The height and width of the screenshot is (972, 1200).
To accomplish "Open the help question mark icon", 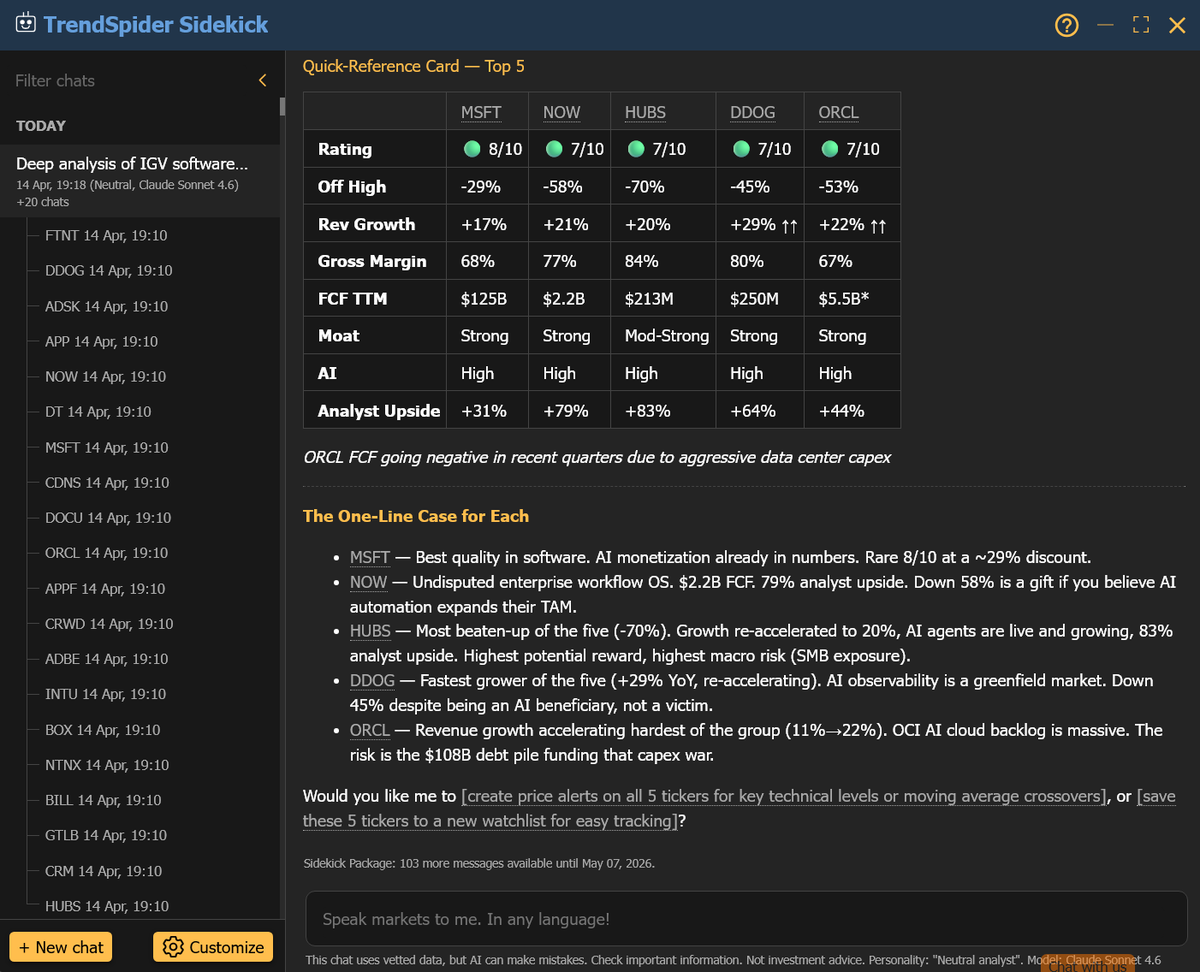I will tap(1067, 26).
